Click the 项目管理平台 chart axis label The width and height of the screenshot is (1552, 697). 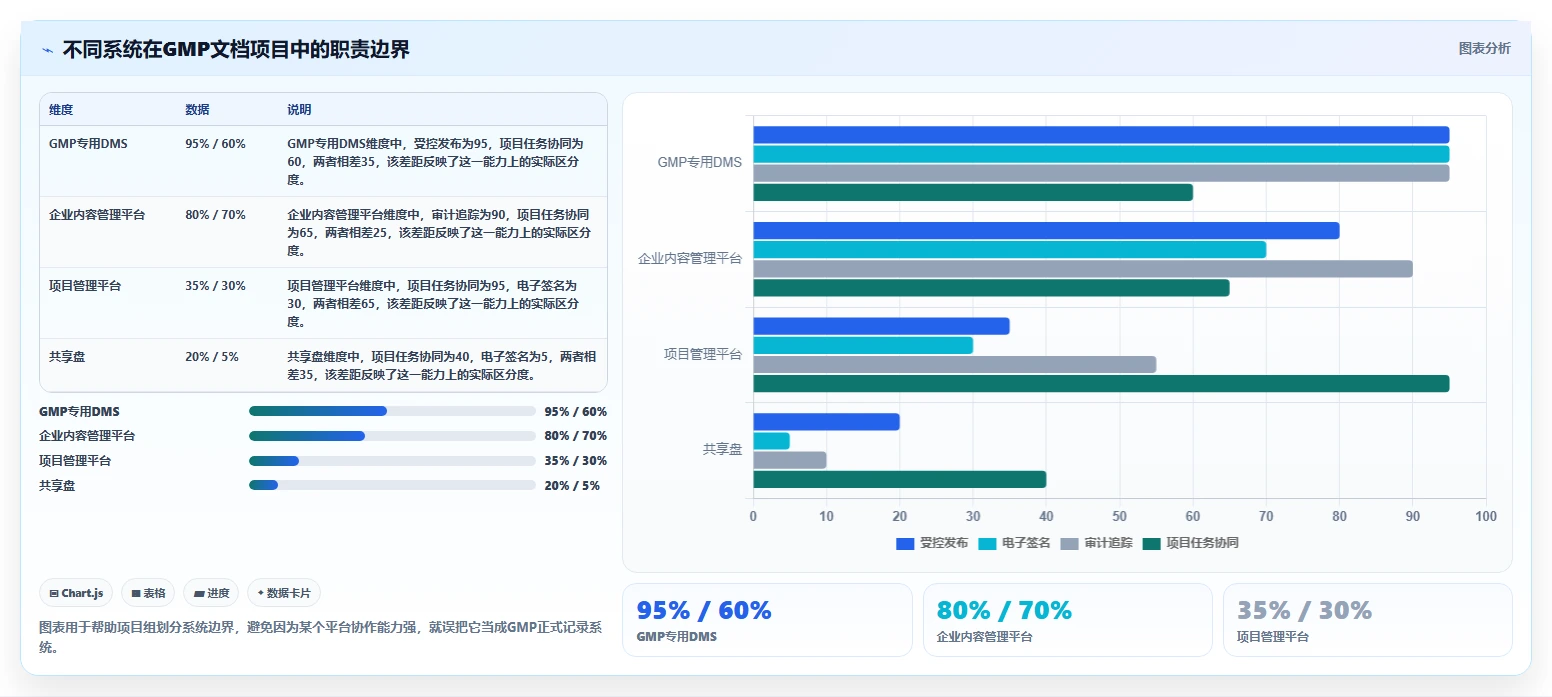coord(703,354)
